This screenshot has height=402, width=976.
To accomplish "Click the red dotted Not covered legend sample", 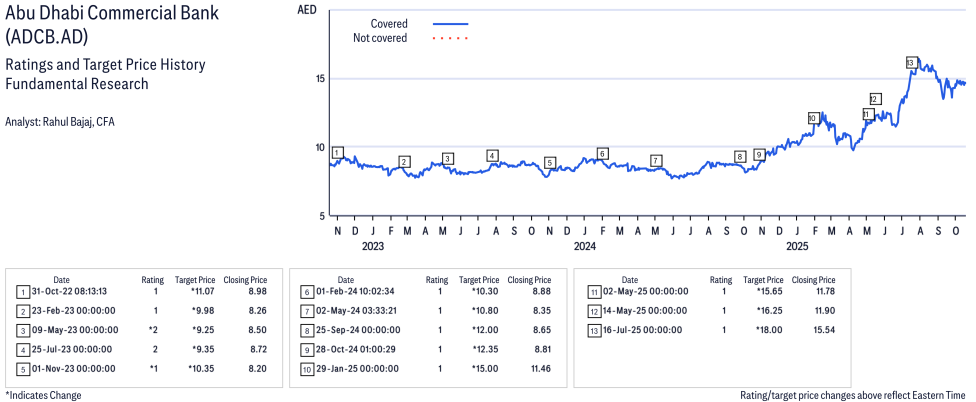I will click(451, 39).
